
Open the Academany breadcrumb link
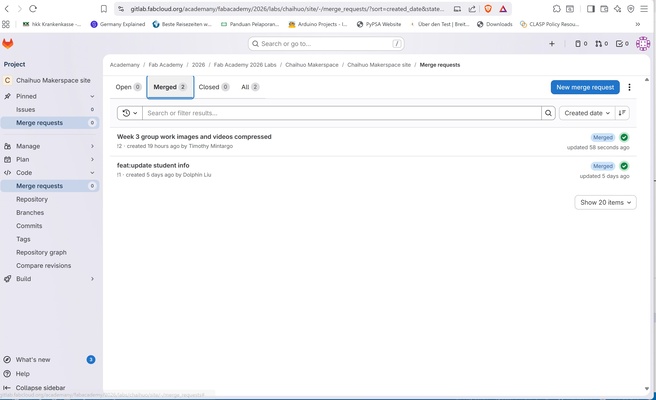(125, 65)
